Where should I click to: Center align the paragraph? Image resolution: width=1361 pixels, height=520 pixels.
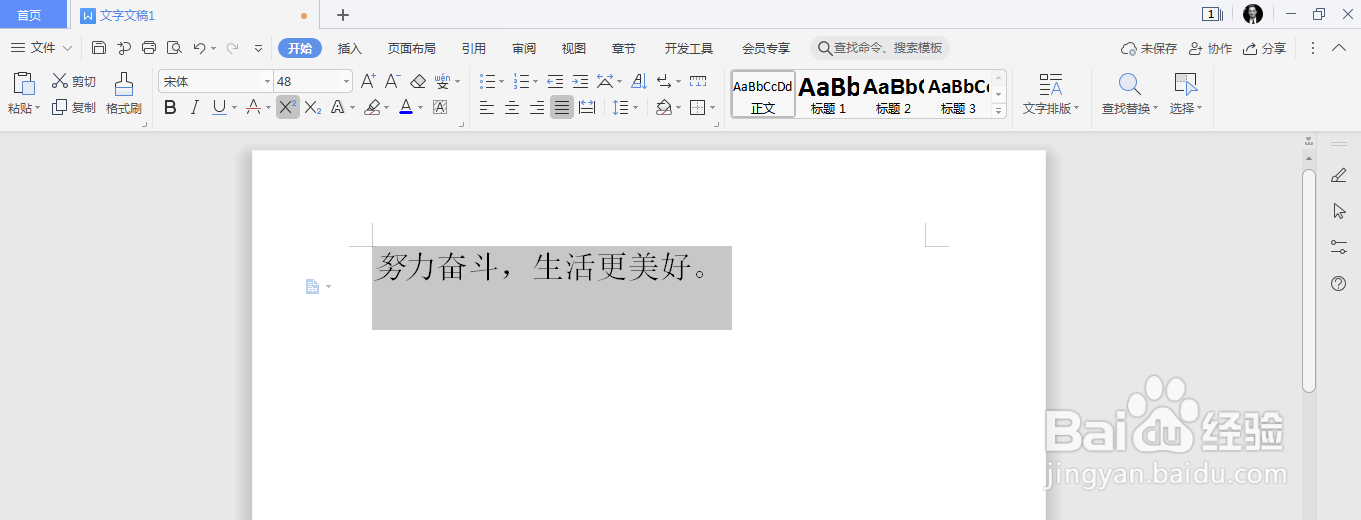pyautogui.click(x=512, y=108)
